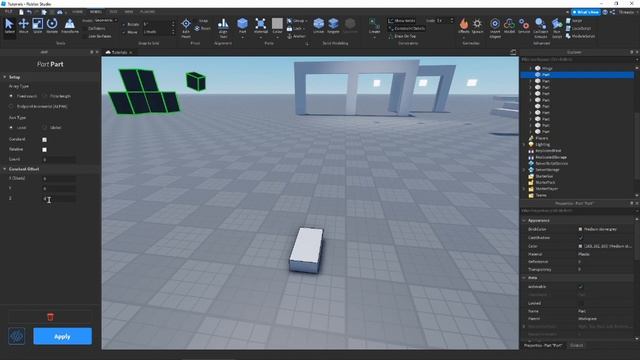Open the Service icon
This screenshot has width=640, height=360.
(x=524, y=26)
